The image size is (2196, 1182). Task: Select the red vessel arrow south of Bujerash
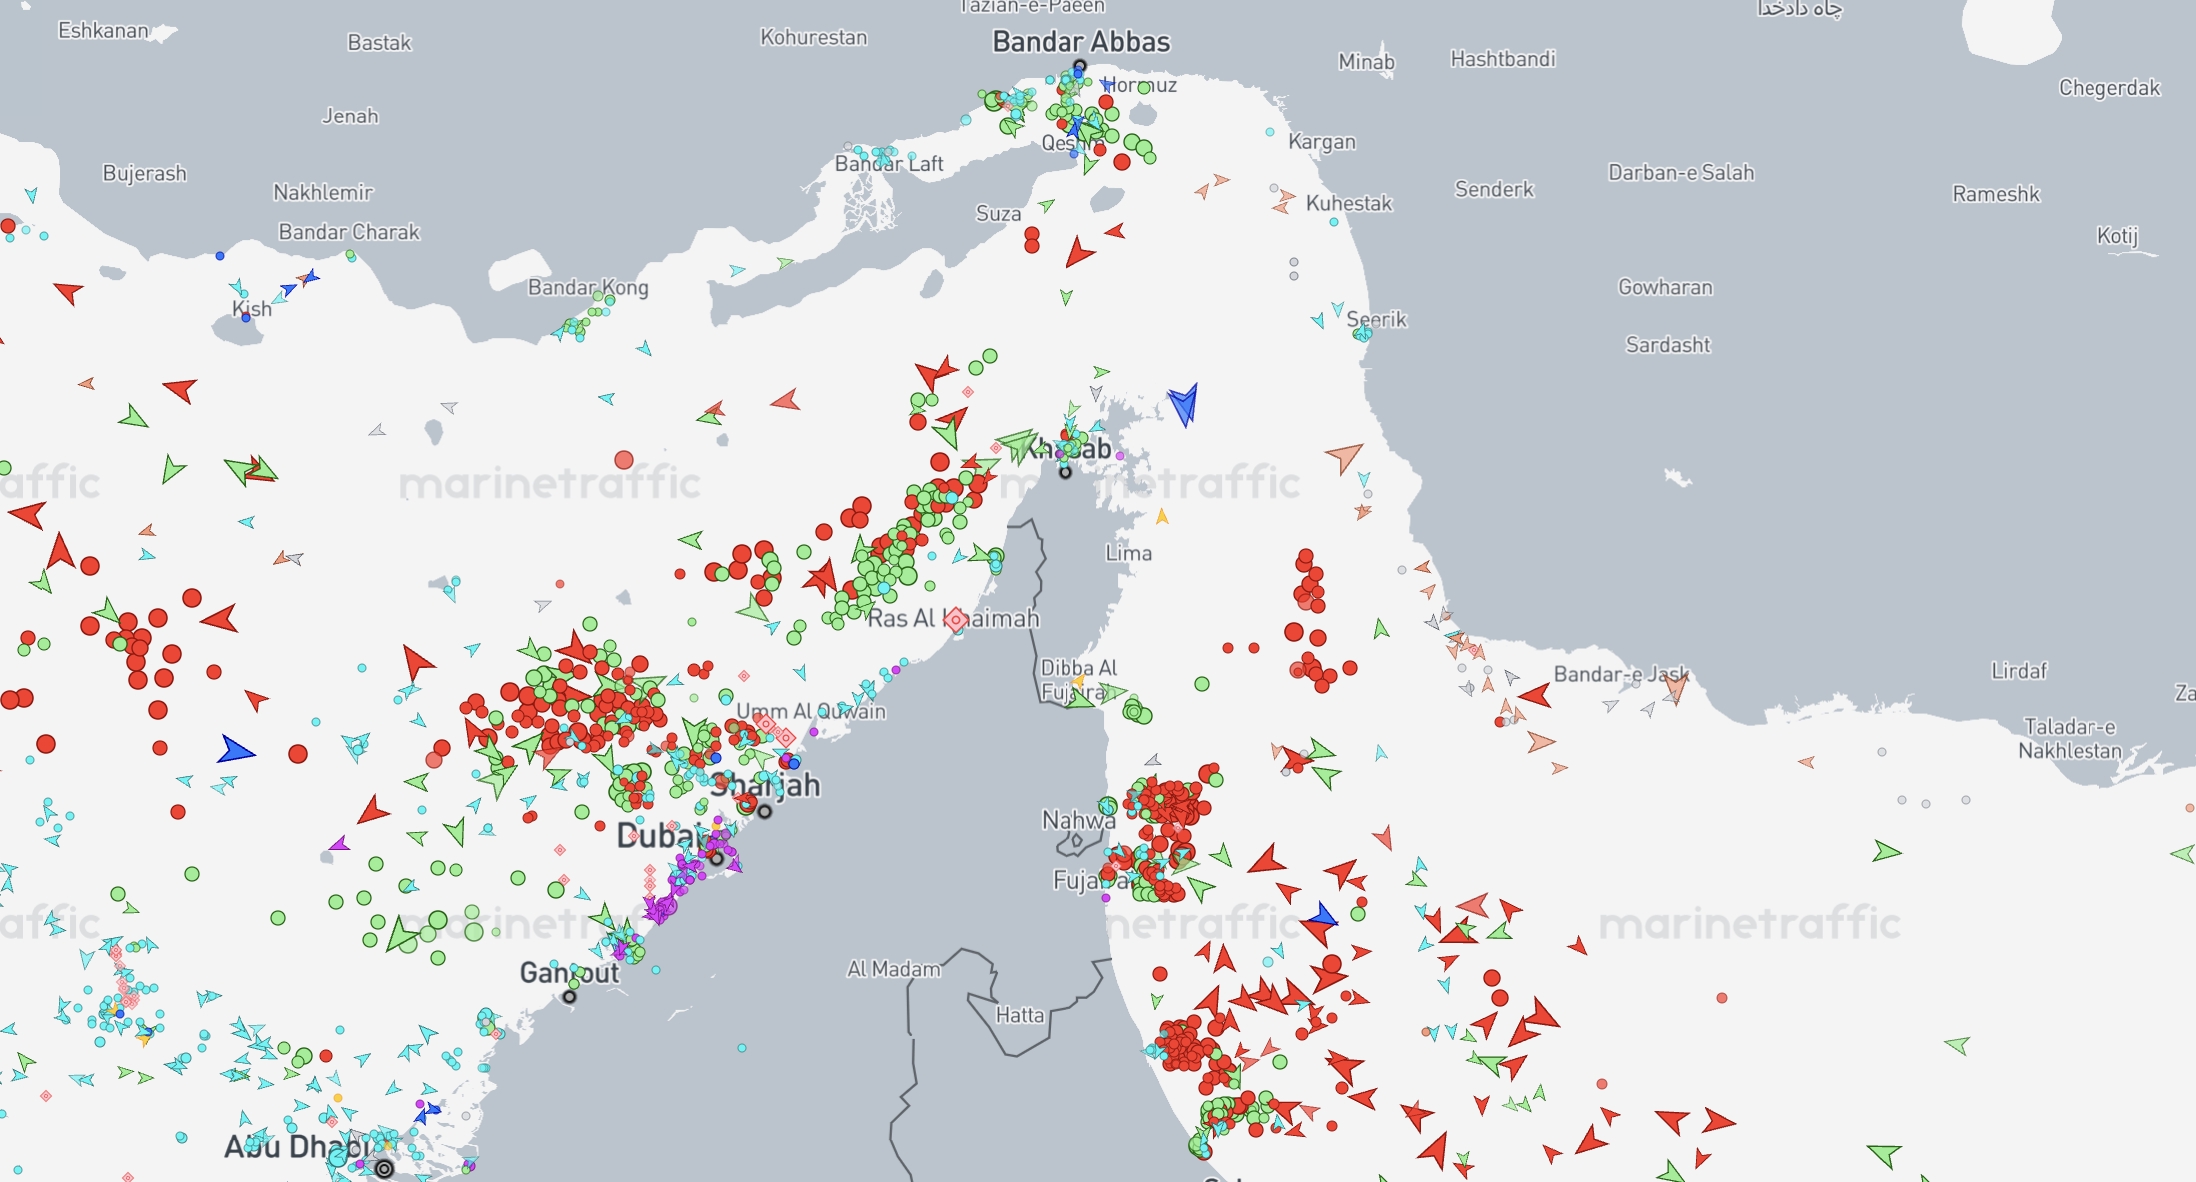69,292
